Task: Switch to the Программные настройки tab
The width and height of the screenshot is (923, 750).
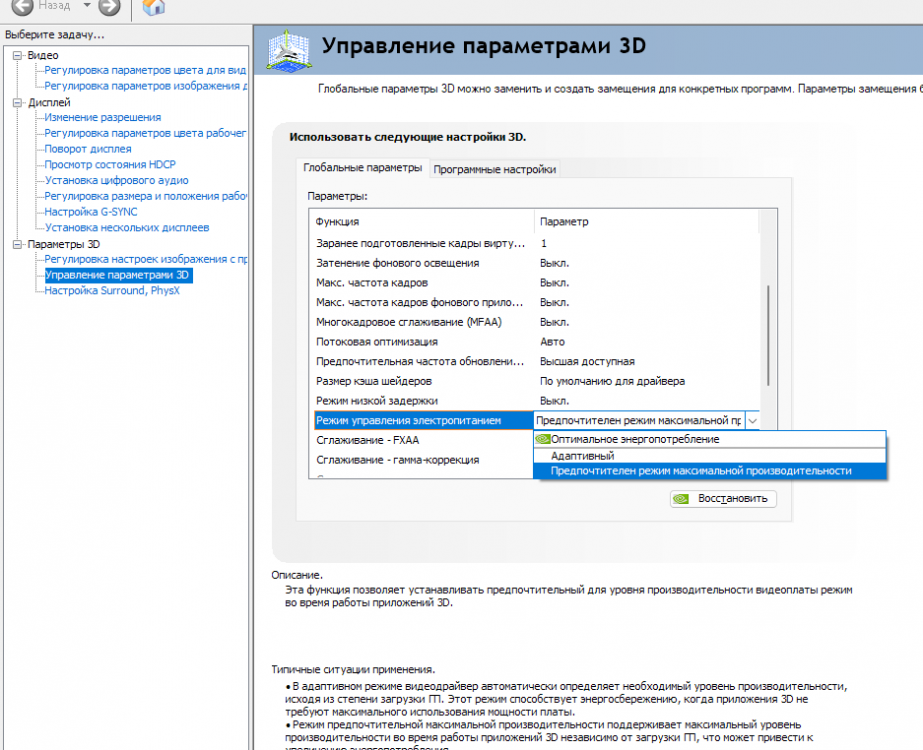Action: 494,169
